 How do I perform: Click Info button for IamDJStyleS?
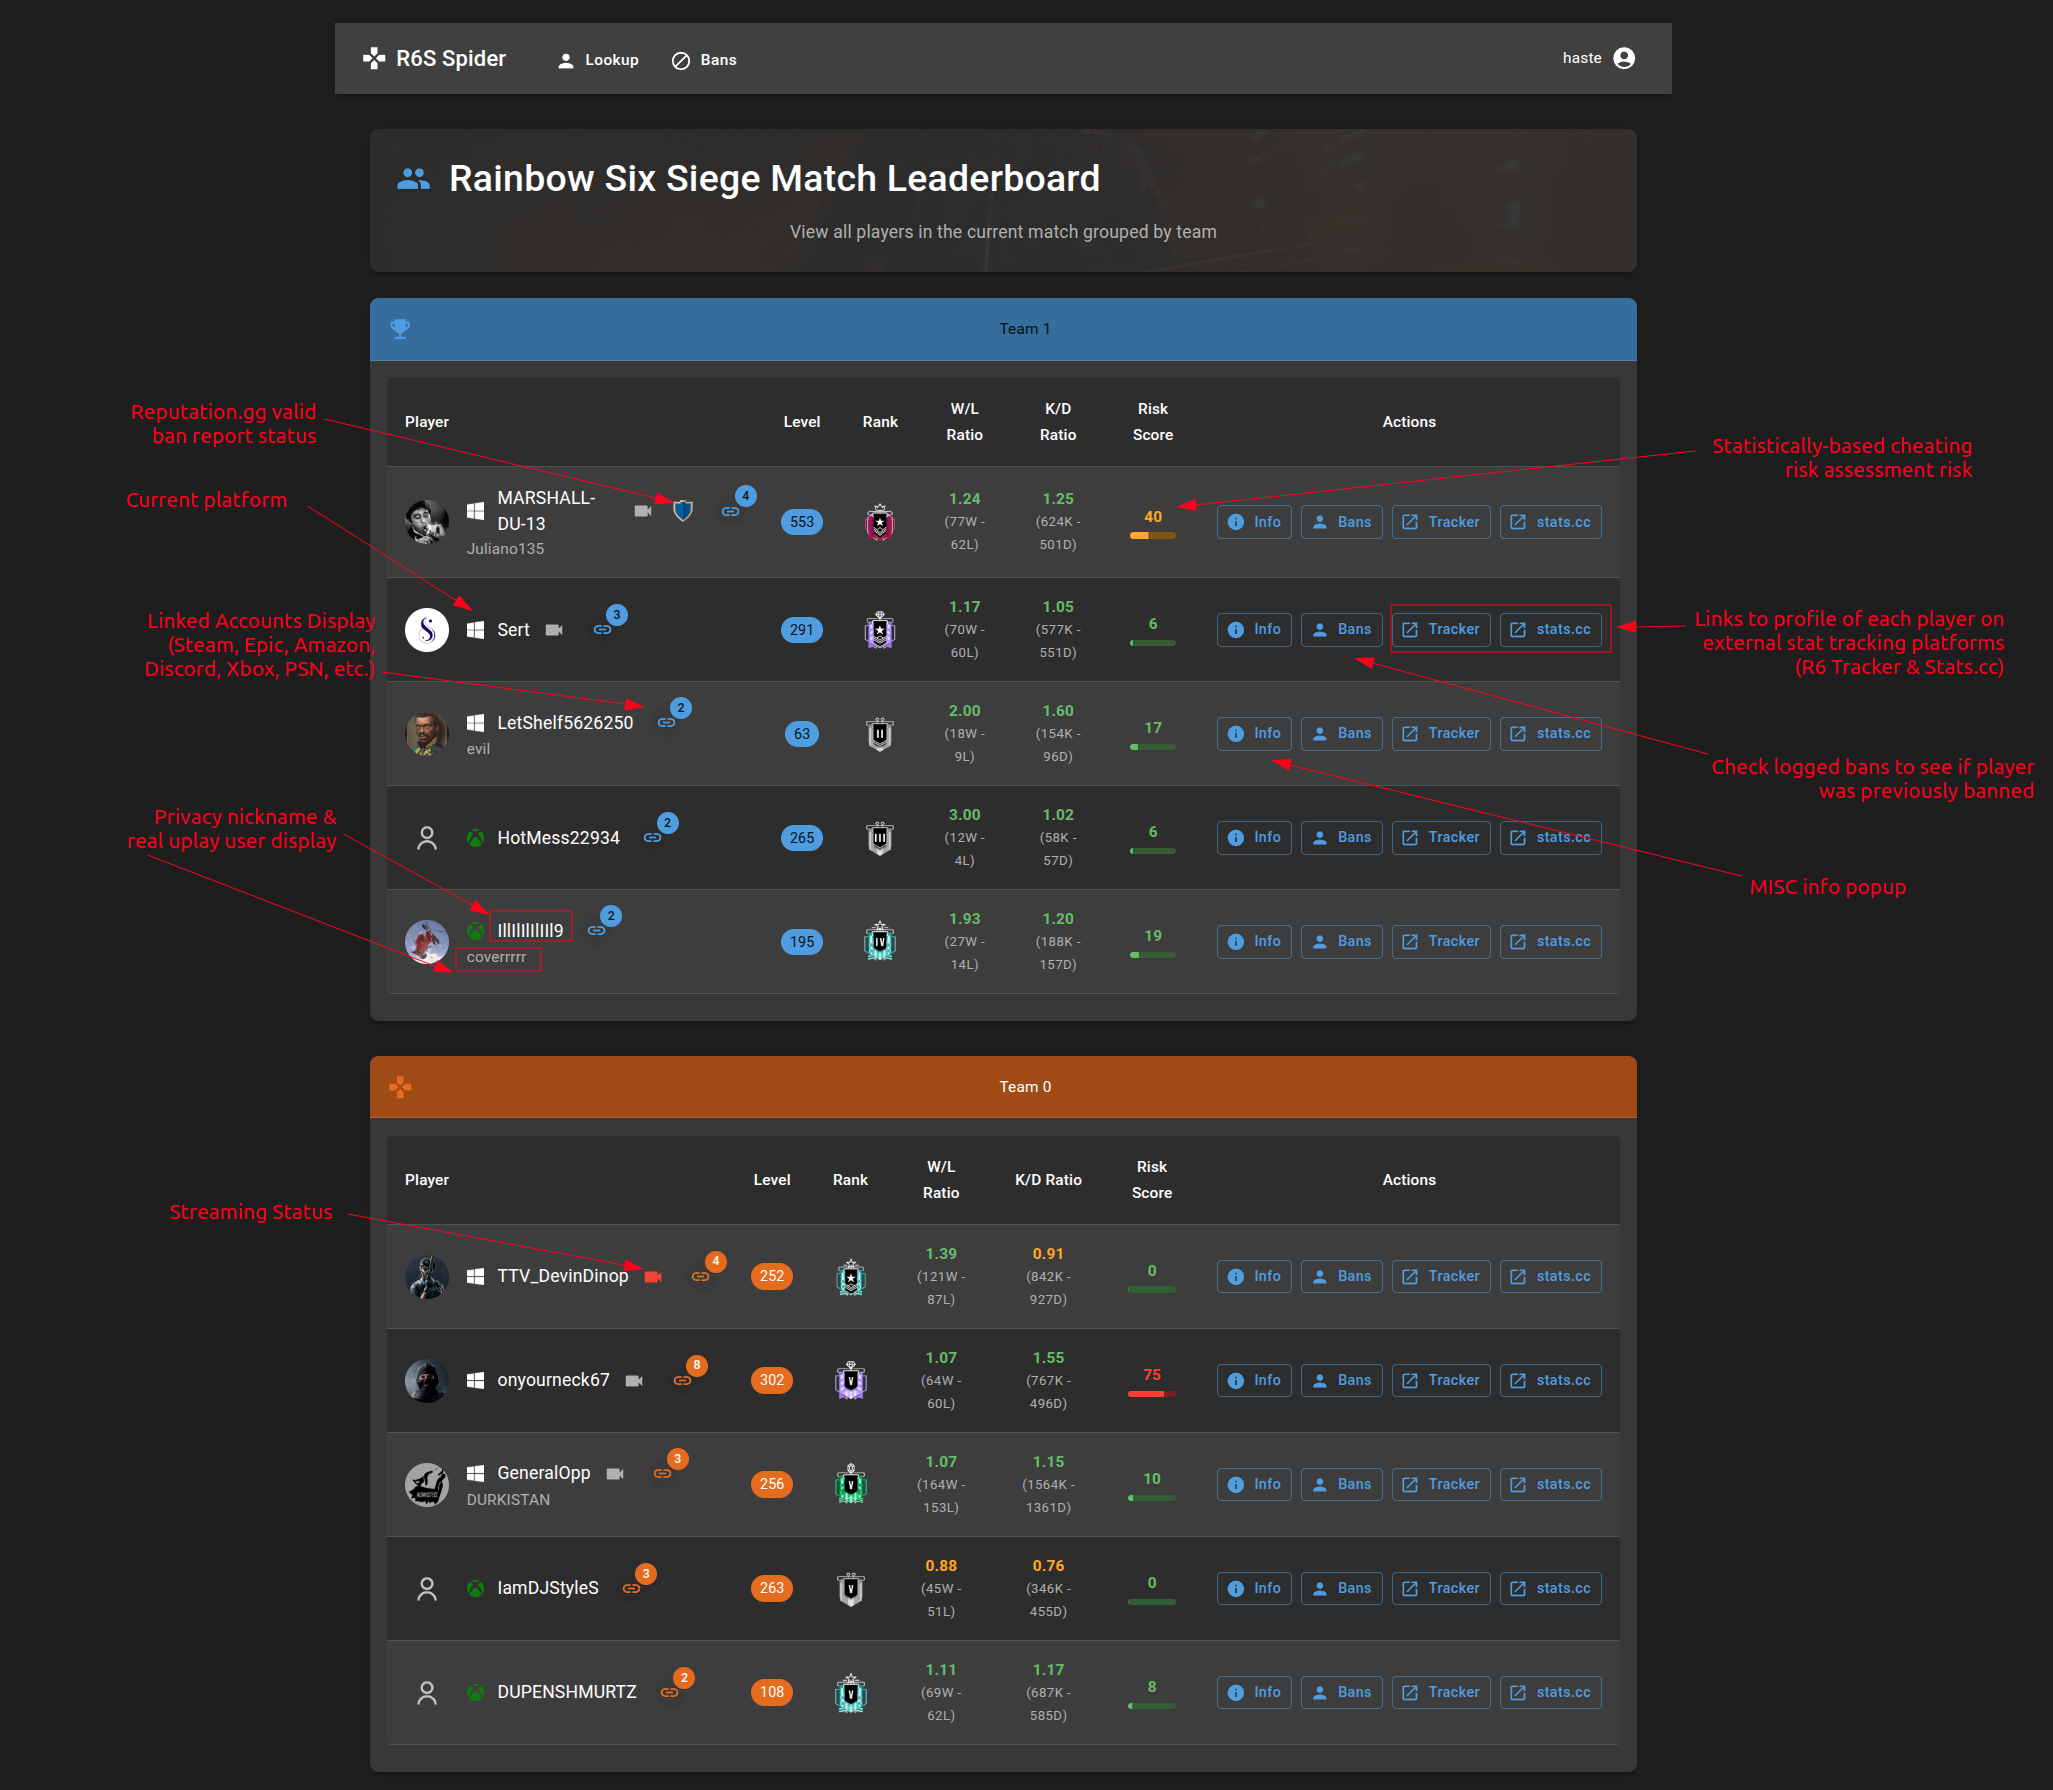click(x=1254, y=1589)
